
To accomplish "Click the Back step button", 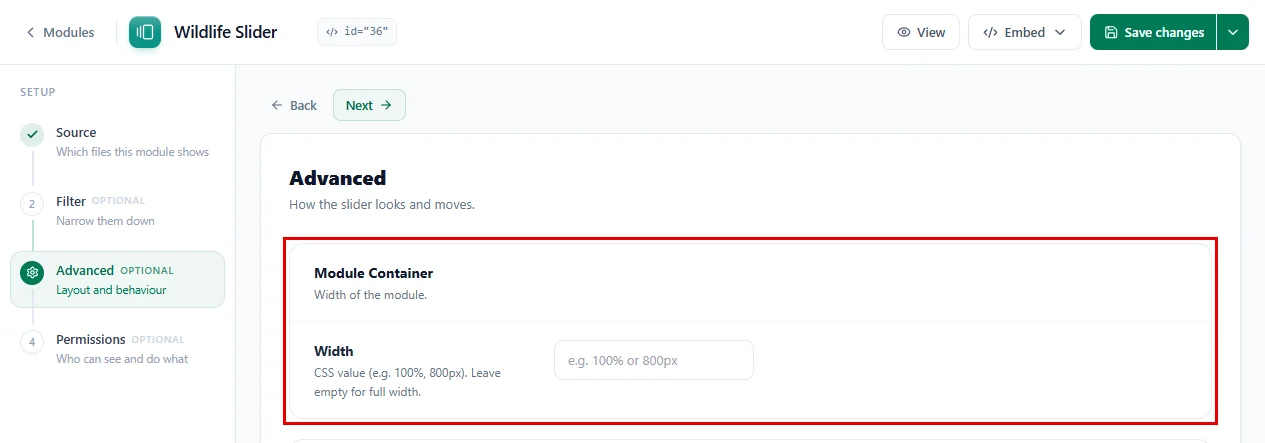I will 294,105.
